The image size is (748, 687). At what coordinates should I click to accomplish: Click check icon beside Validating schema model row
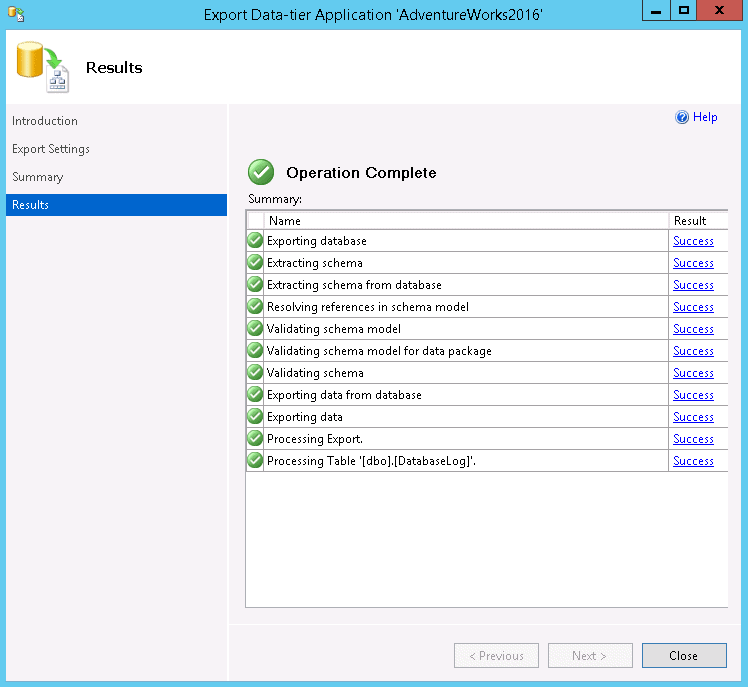tap(255, 328)
